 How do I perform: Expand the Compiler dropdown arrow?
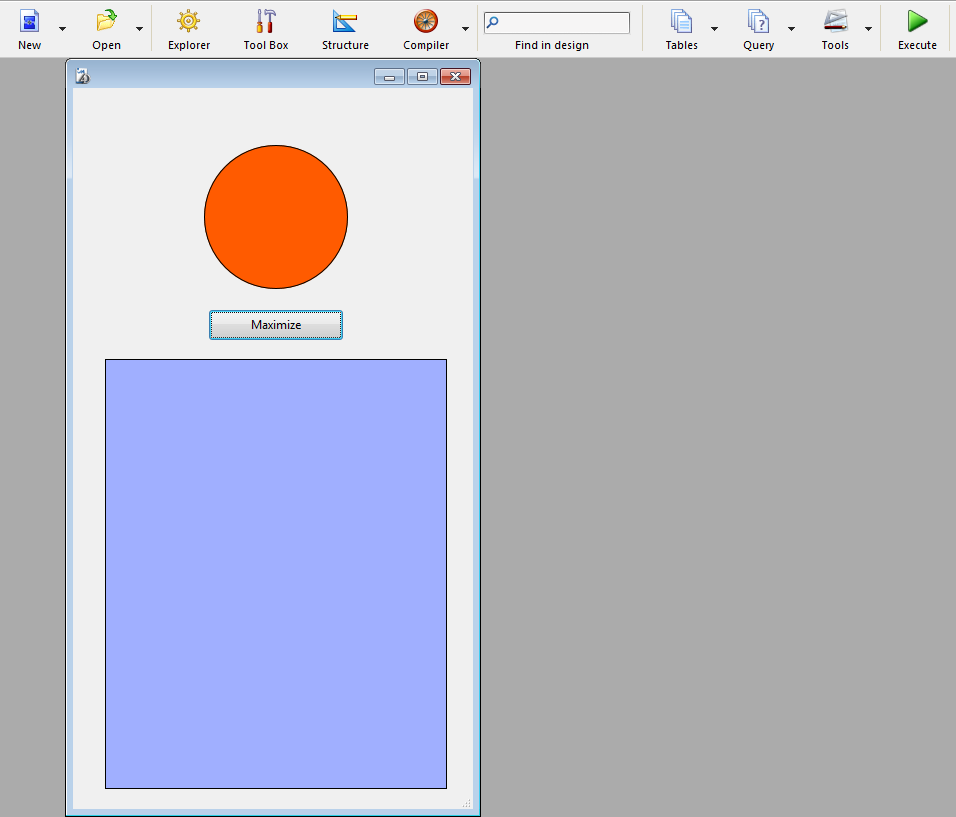[x=465, y=29]
